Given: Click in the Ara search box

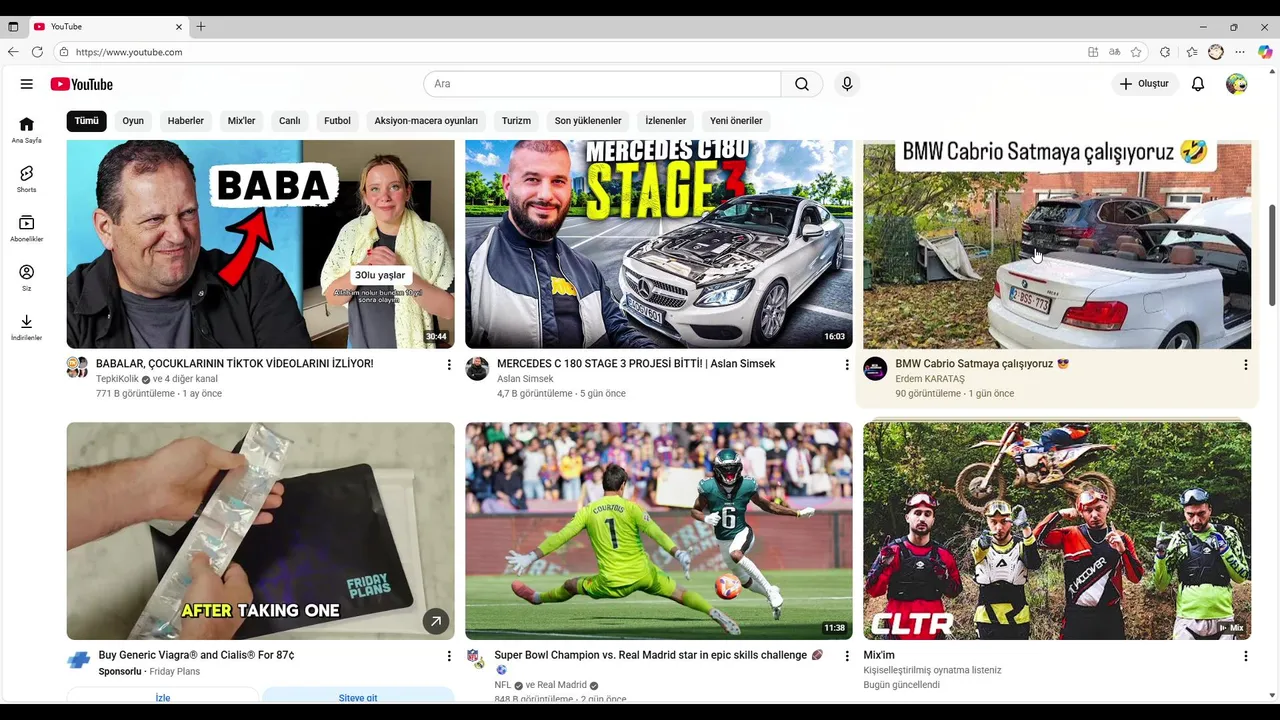Looking at the screenshot, I should pyautogui.click(x=602, y=84).
